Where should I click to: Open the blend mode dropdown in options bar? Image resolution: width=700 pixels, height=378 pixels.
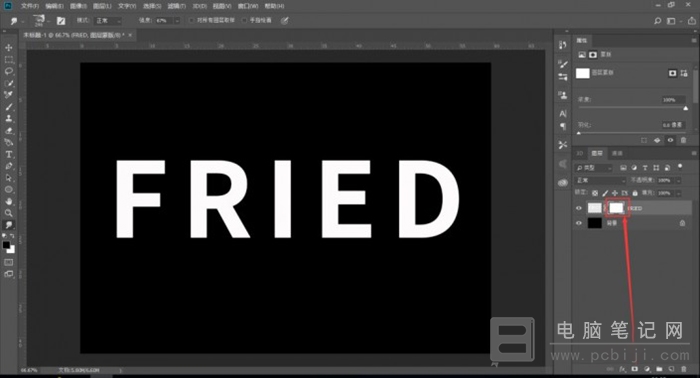pyautogui.click(x=108, y=21)
